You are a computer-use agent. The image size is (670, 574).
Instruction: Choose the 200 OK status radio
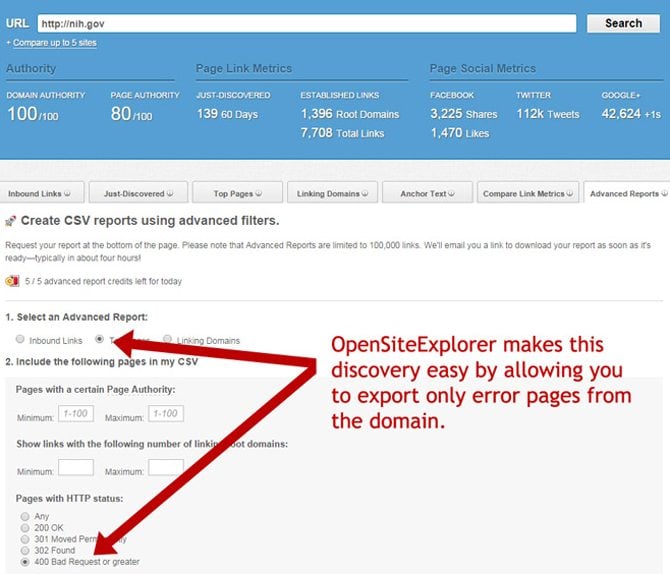[x=25, y=528]
